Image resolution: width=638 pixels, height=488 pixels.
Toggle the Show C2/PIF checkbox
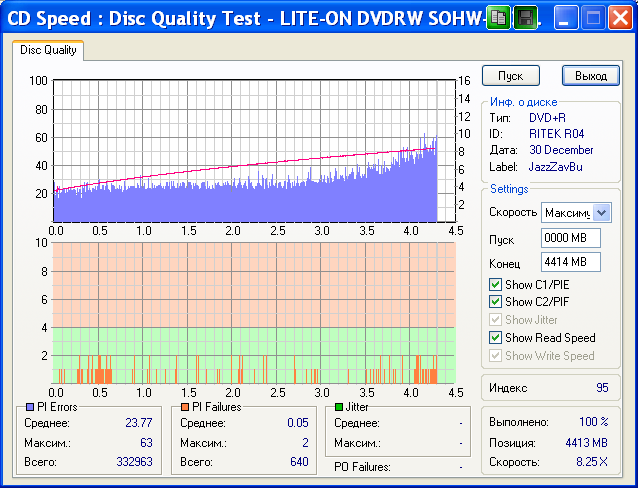coord(495,302)
